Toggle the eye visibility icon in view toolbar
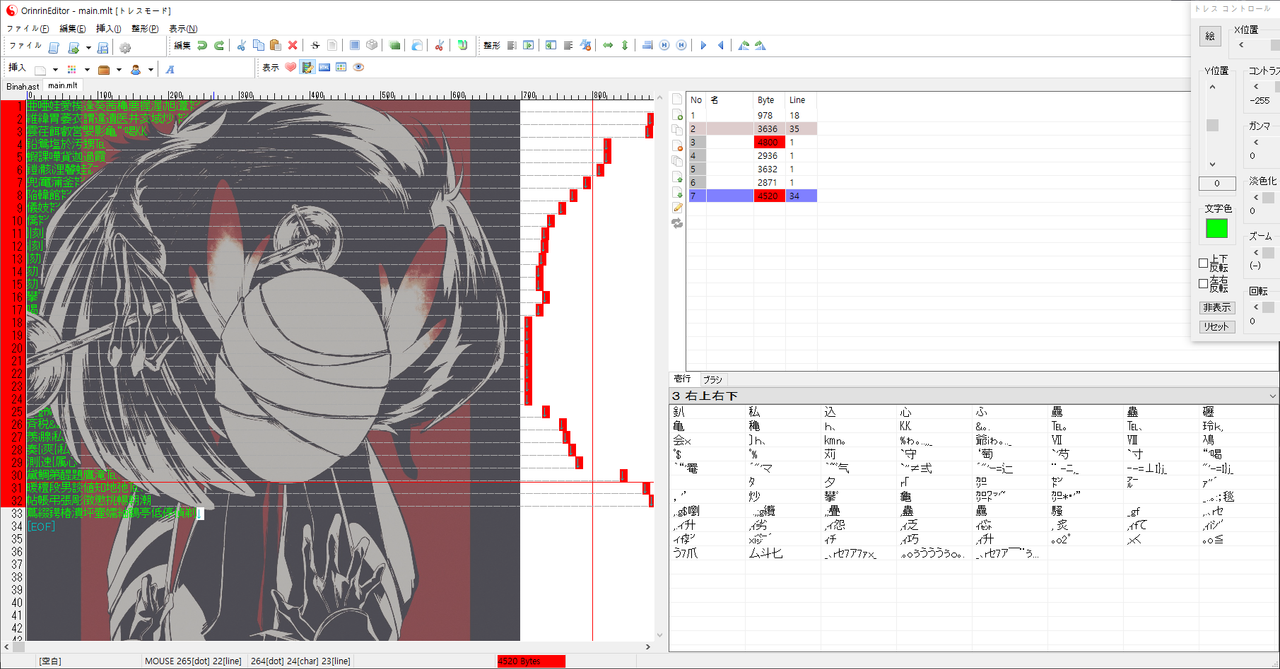The height and width of the screenshot is (669, 1280). coord(358,68)
